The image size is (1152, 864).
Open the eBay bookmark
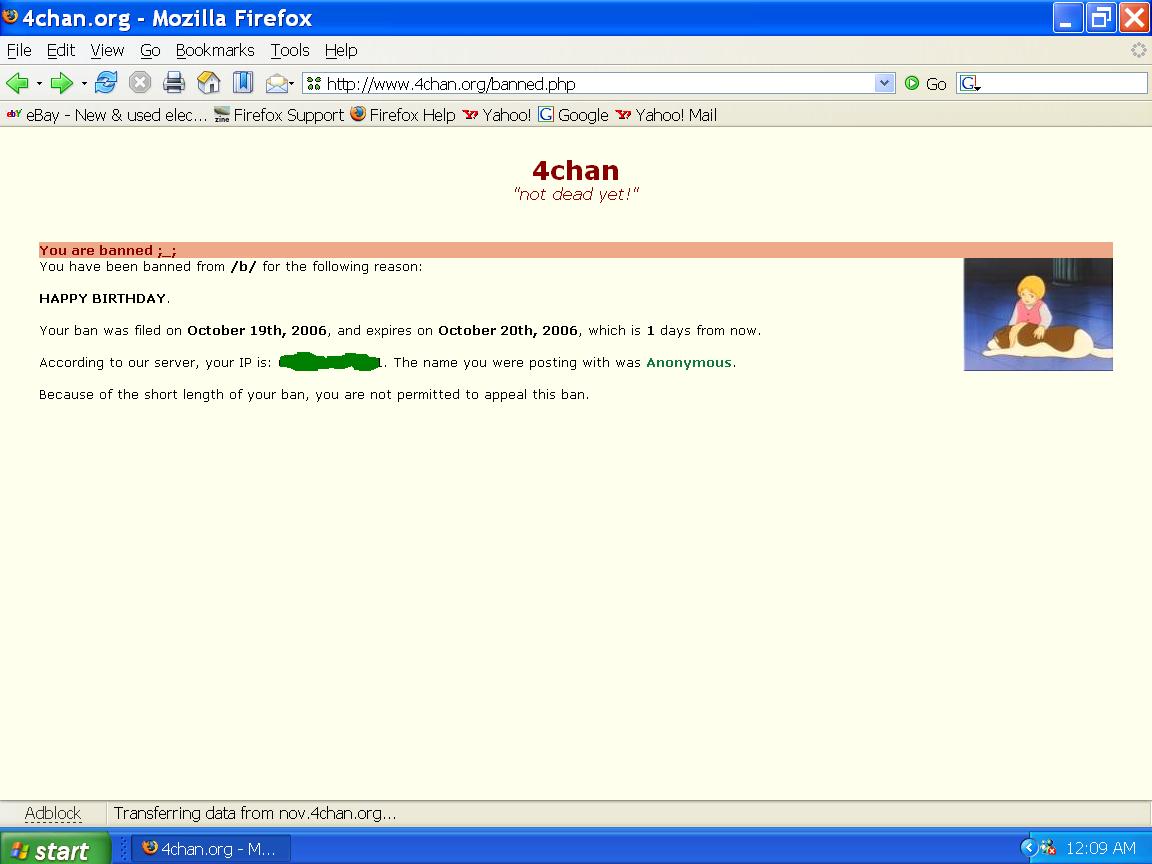click(107, 115)
